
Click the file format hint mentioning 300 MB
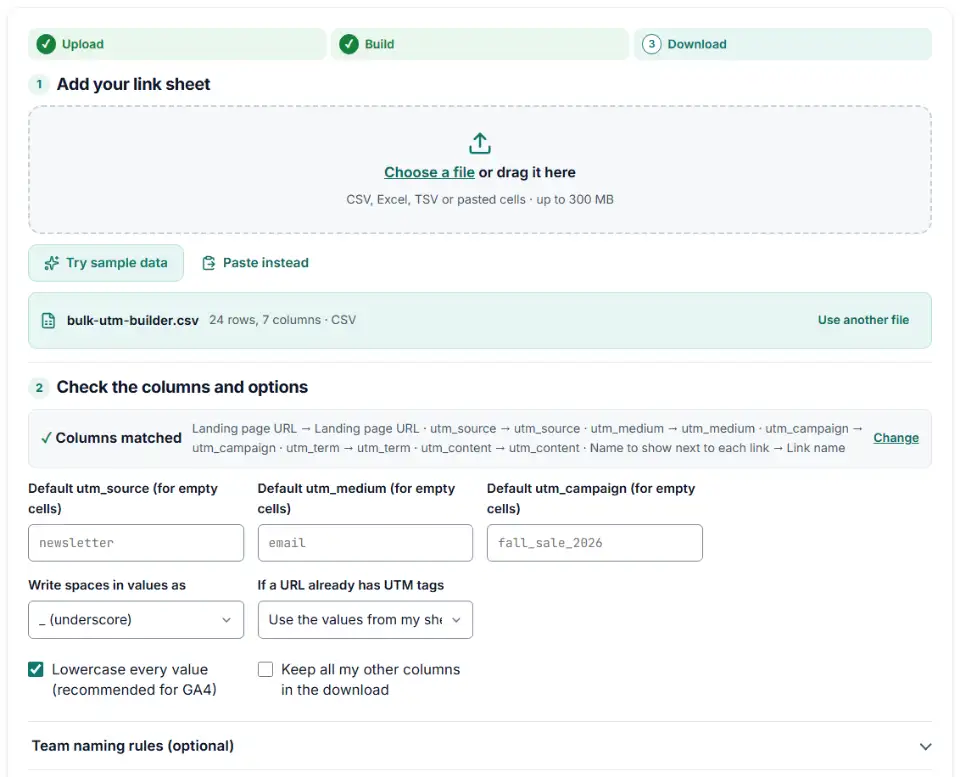coord(480,200)
